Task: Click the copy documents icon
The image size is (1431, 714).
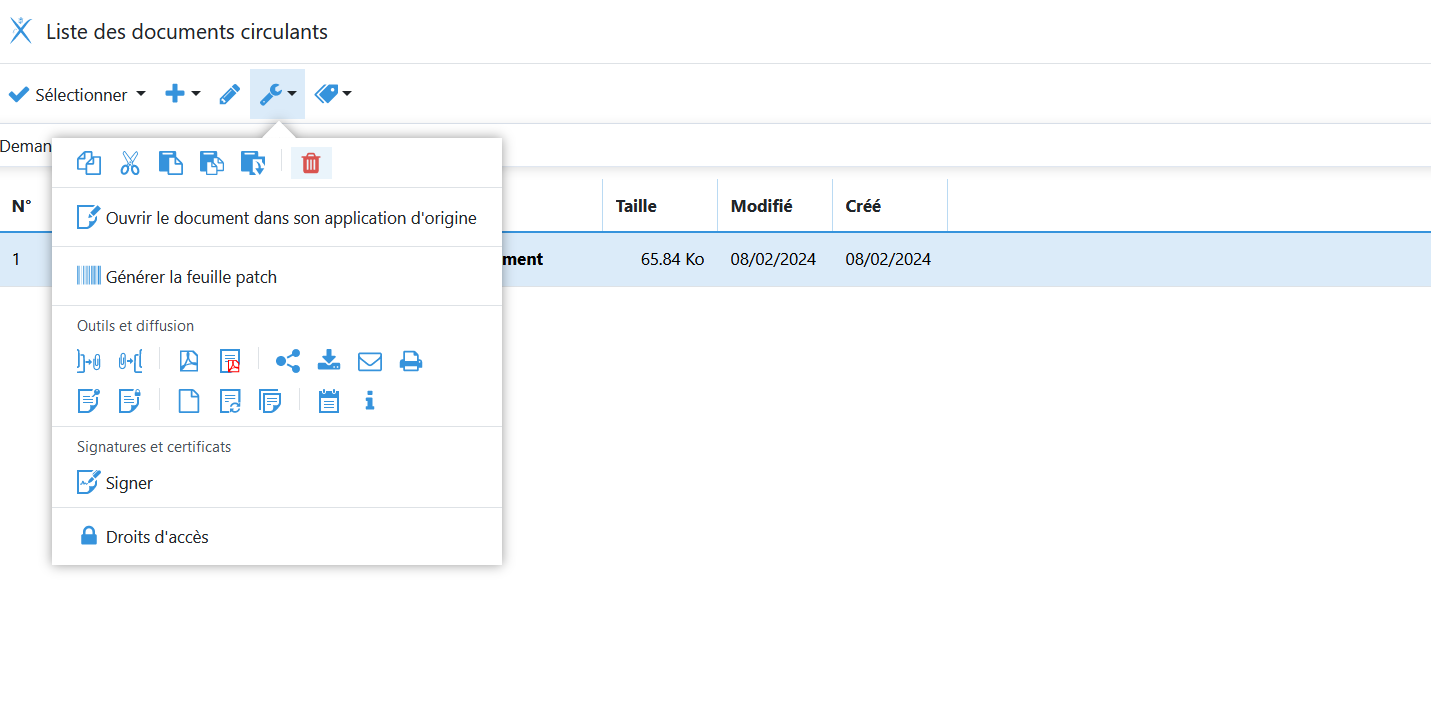Action: coord(89,163)
